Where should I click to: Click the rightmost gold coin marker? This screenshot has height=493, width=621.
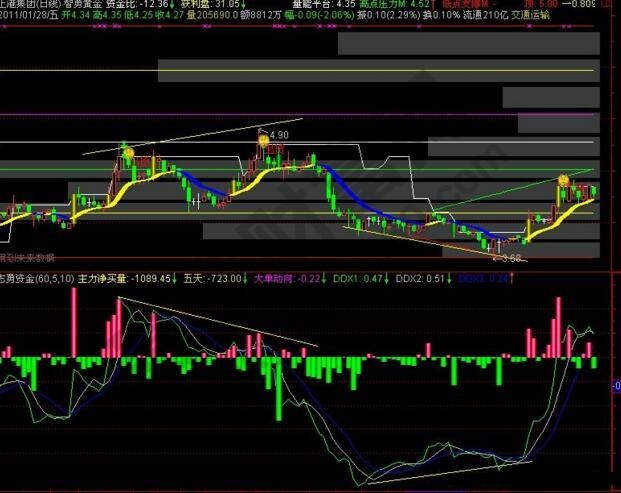click(x=563, y=181)
